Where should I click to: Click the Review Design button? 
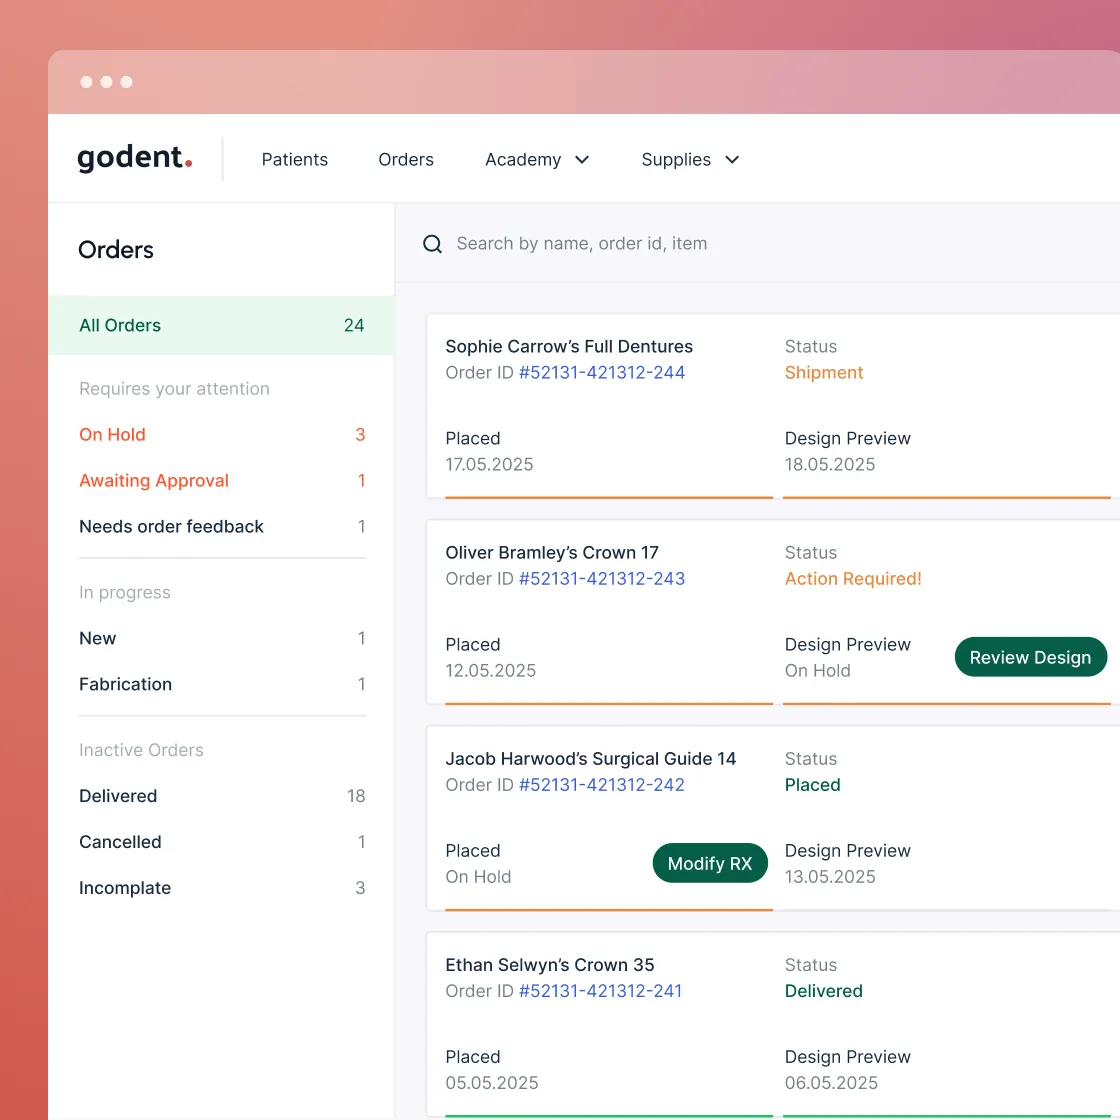(1030, 657)
